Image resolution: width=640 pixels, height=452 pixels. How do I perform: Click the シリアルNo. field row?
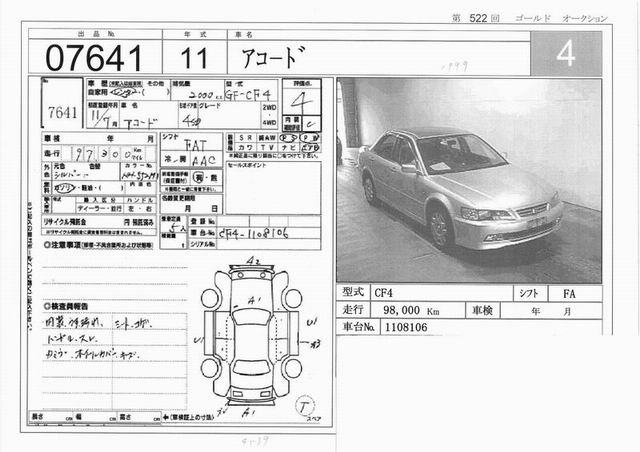coord(255,244)
